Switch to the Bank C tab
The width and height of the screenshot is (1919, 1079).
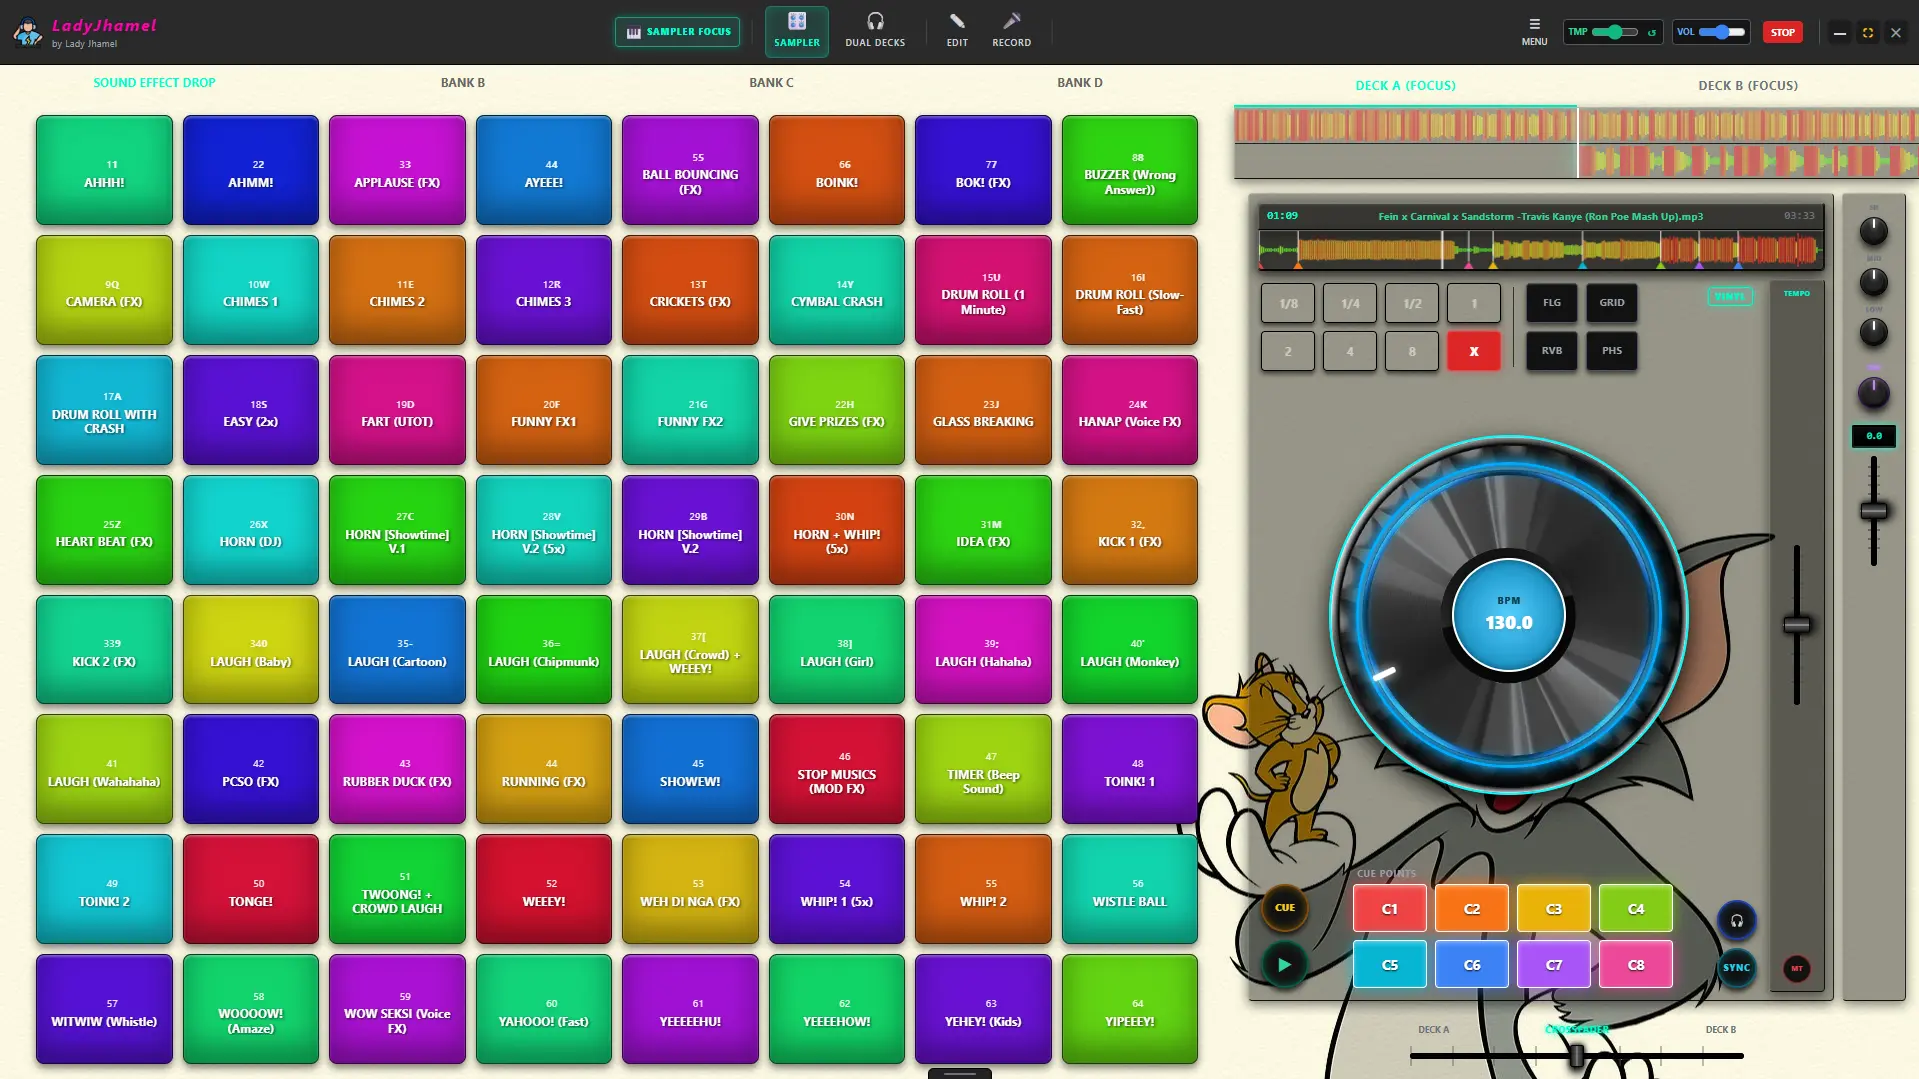coord(771,83)
